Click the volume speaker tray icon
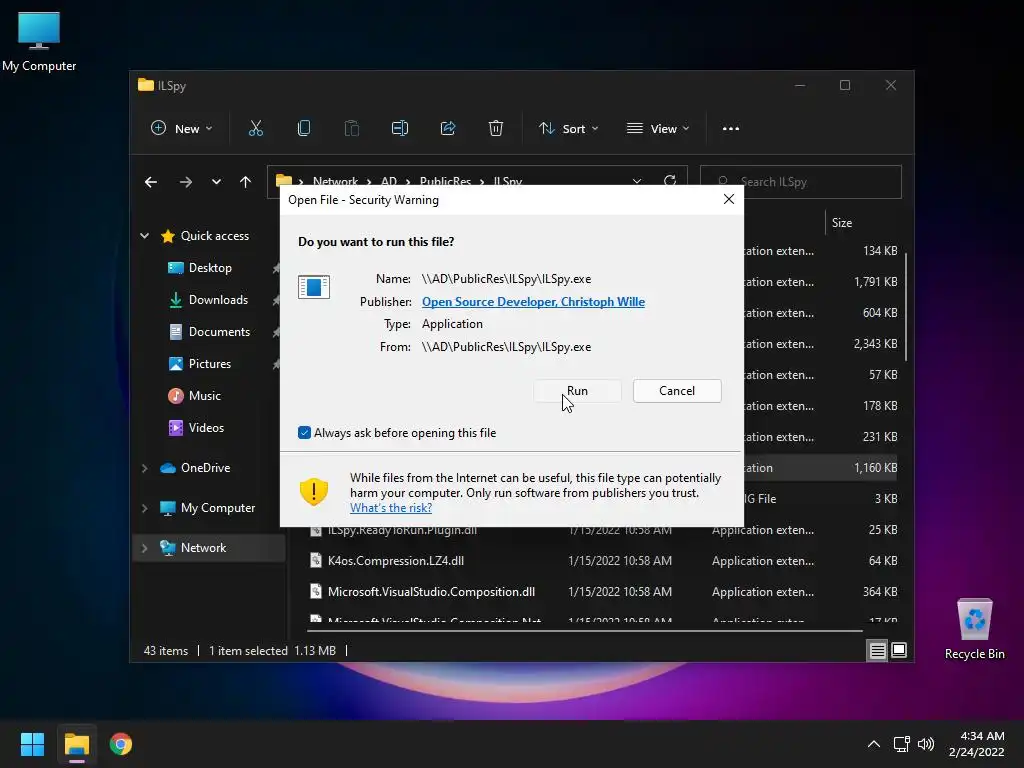 (925, 744)
